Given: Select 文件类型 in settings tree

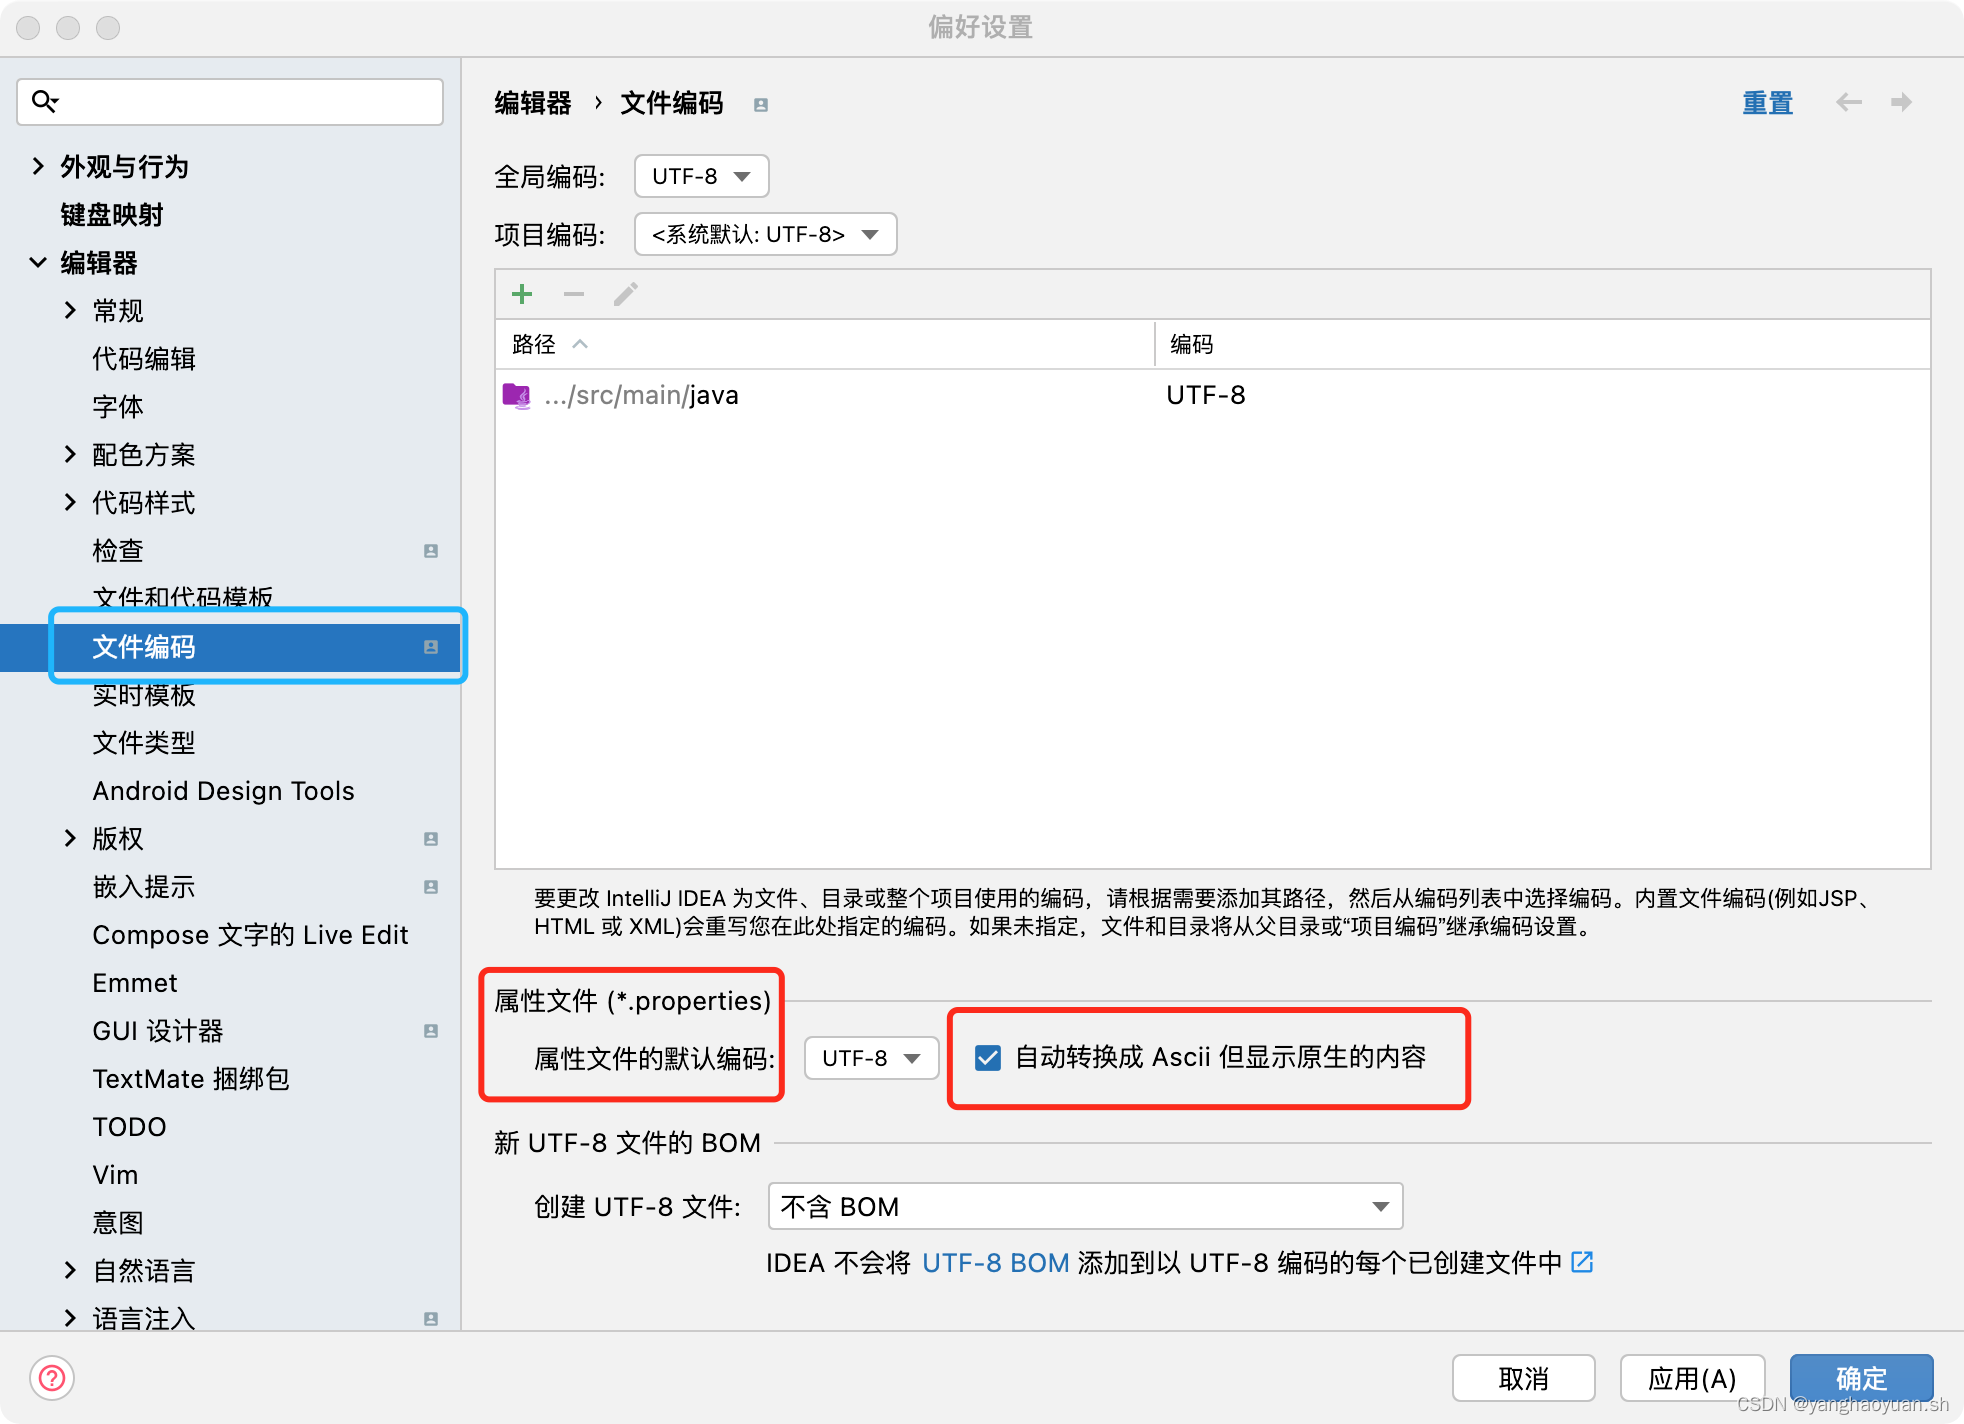Looking at the screenshot, I should click(x=144, y=743).
